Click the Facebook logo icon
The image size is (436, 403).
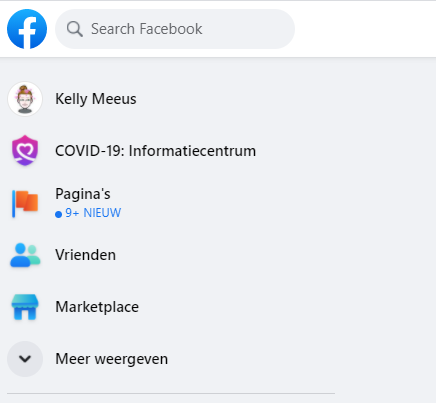[x=27, y=29]
